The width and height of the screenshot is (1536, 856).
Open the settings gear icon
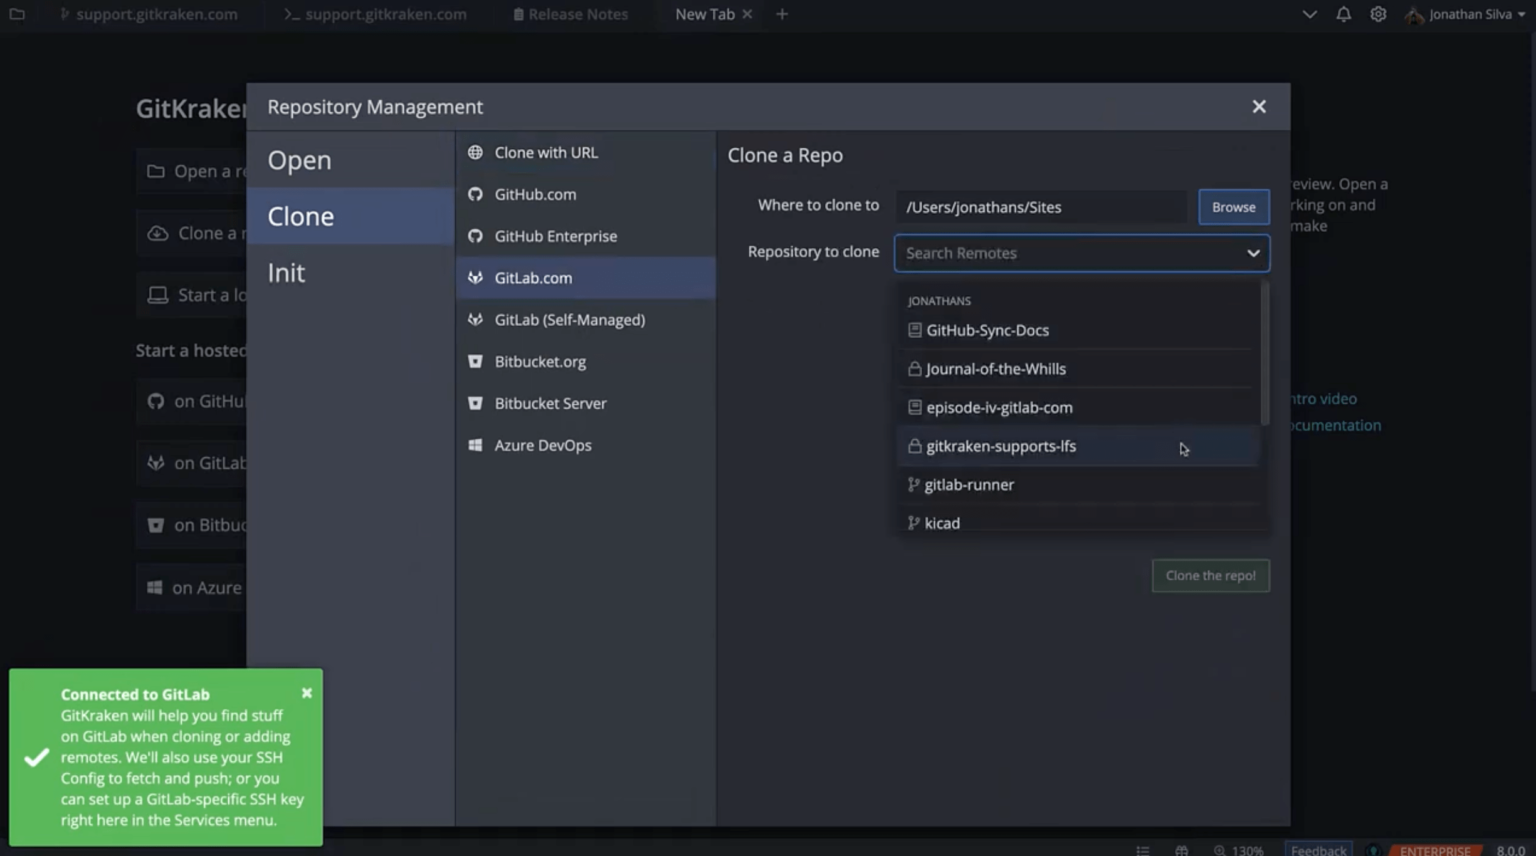coord(1377,14)
